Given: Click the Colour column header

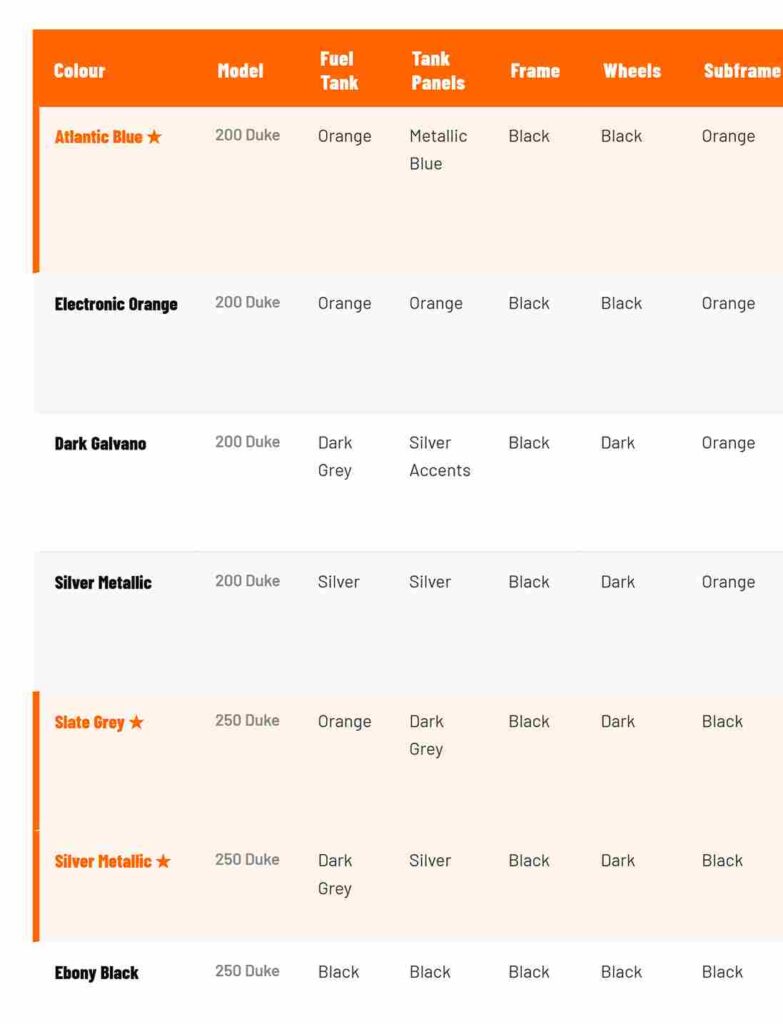Looking at the screenshot, I should click(79, 71).
